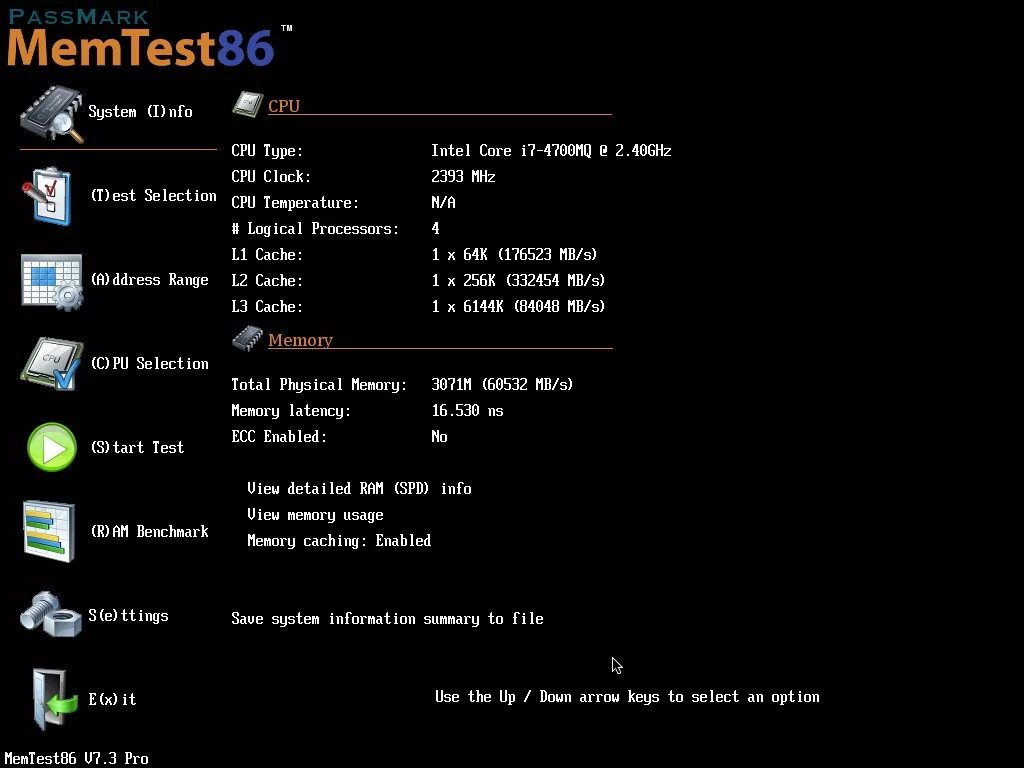Save system information summary to file
This screenshot has width=1024, height=768.
click(387, 618)
